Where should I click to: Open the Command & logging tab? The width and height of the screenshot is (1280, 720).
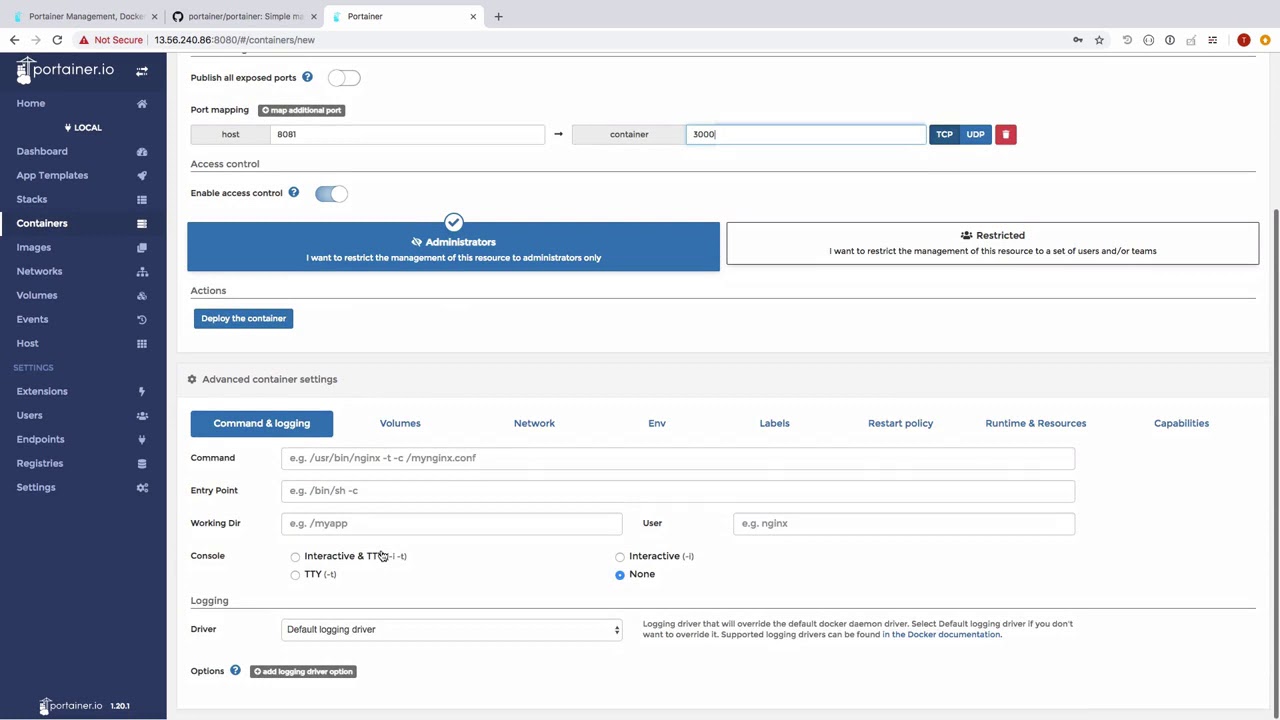(262, 423)
